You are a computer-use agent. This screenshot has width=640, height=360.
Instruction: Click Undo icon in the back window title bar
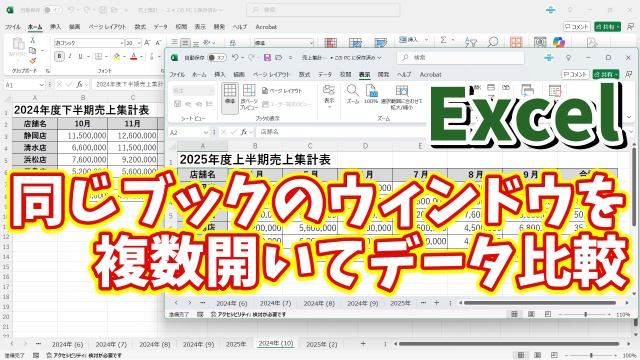click(x=71, y=10)
